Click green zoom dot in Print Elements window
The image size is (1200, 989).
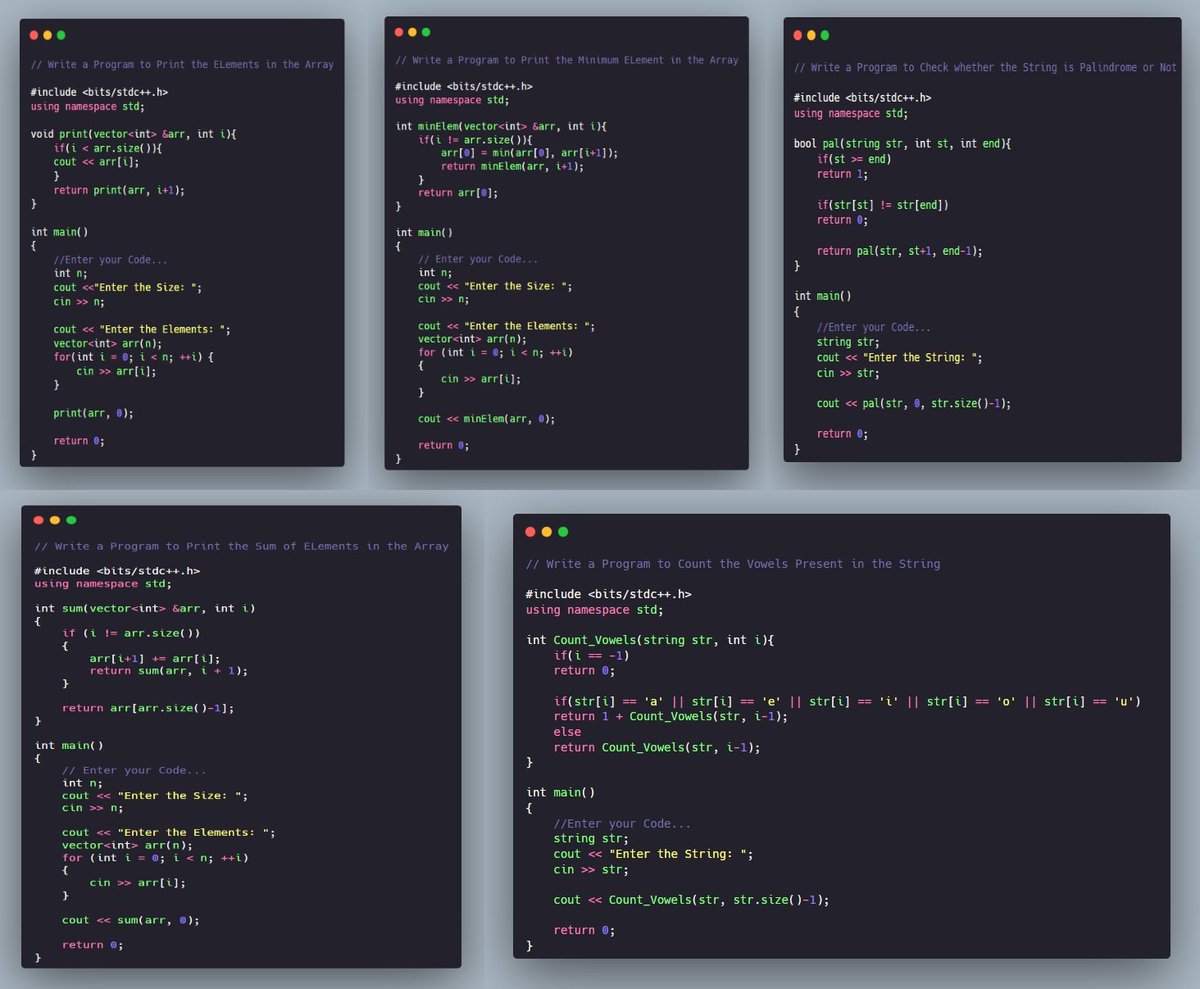pos(61,35)
